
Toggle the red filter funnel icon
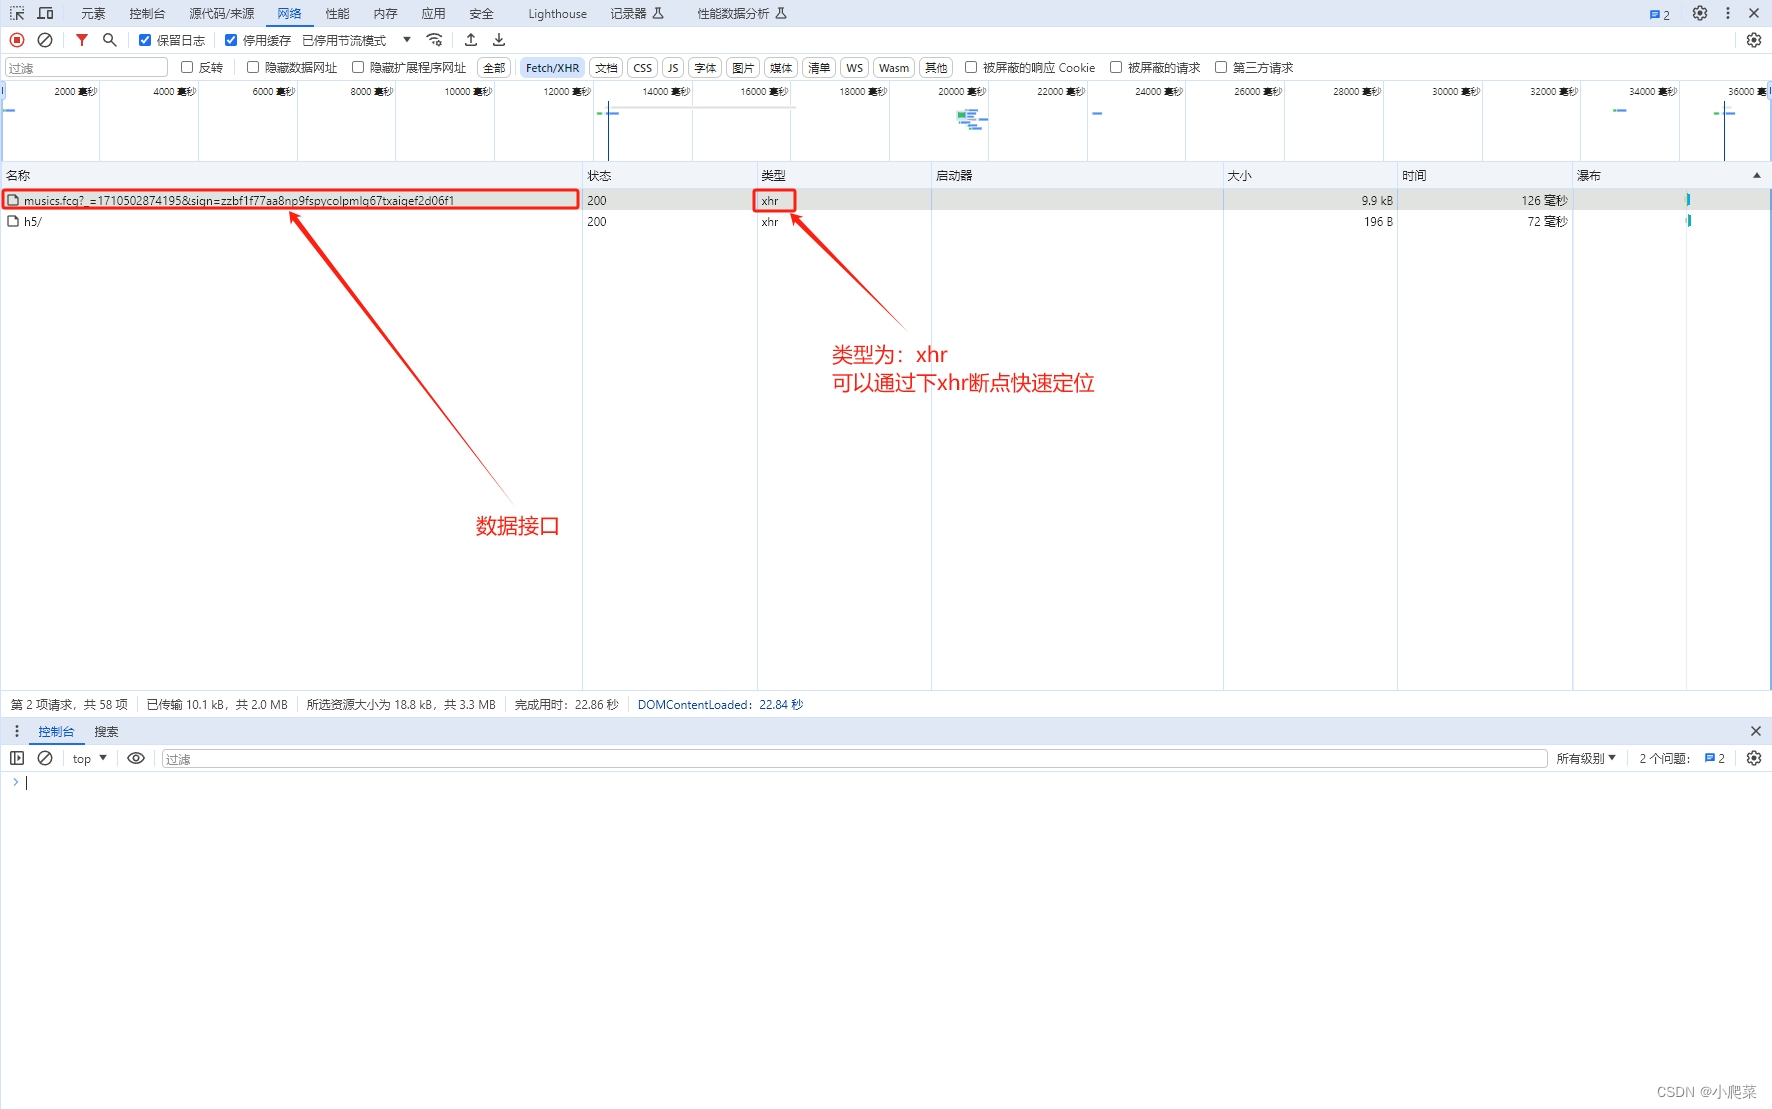[x=82, y=40]
